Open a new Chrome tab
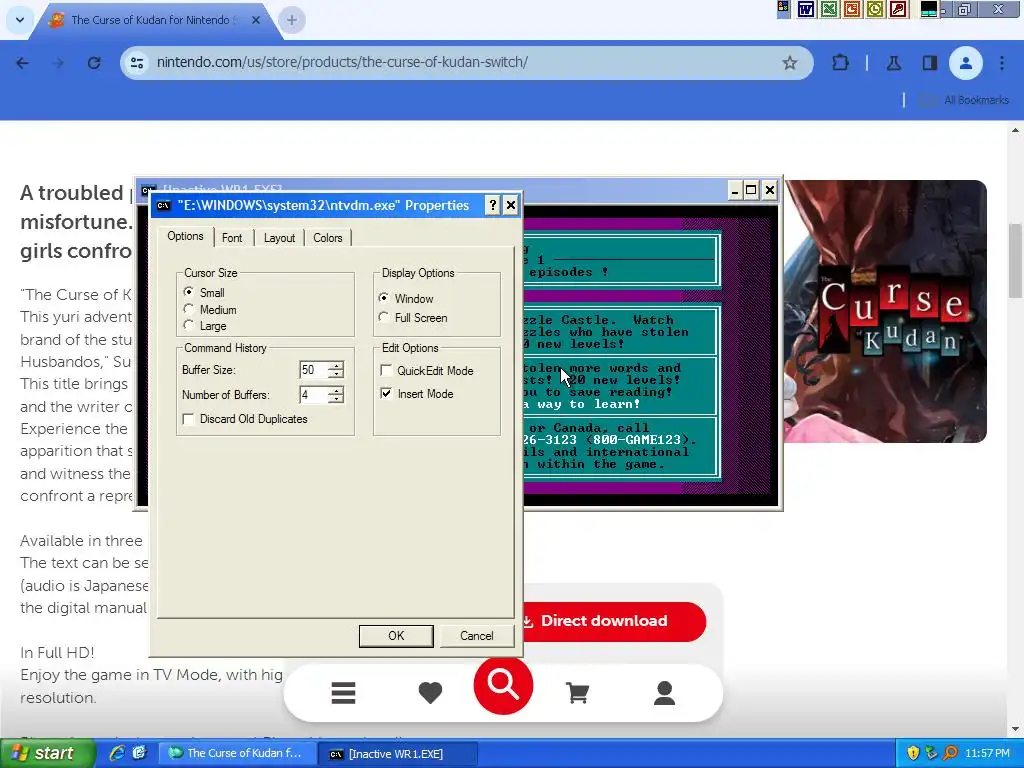1024x768 pixels. (x=292, y=20)
